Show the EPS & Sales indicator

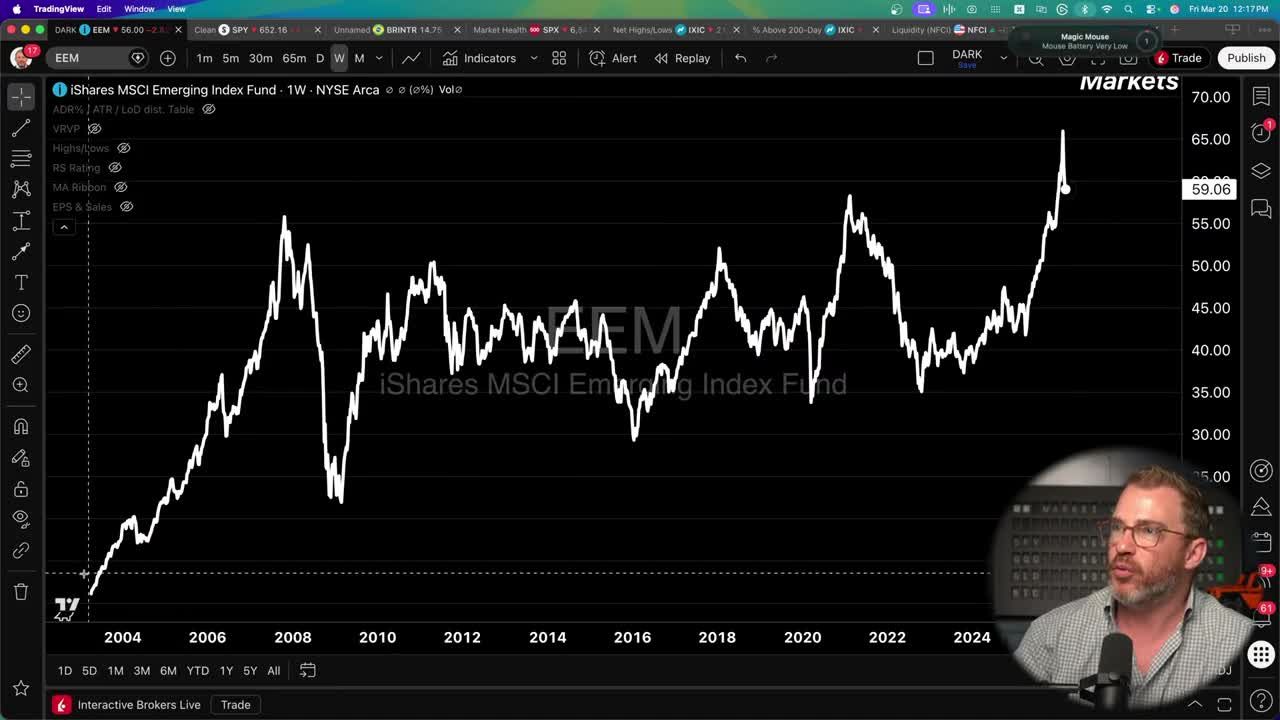click(126, 207)
